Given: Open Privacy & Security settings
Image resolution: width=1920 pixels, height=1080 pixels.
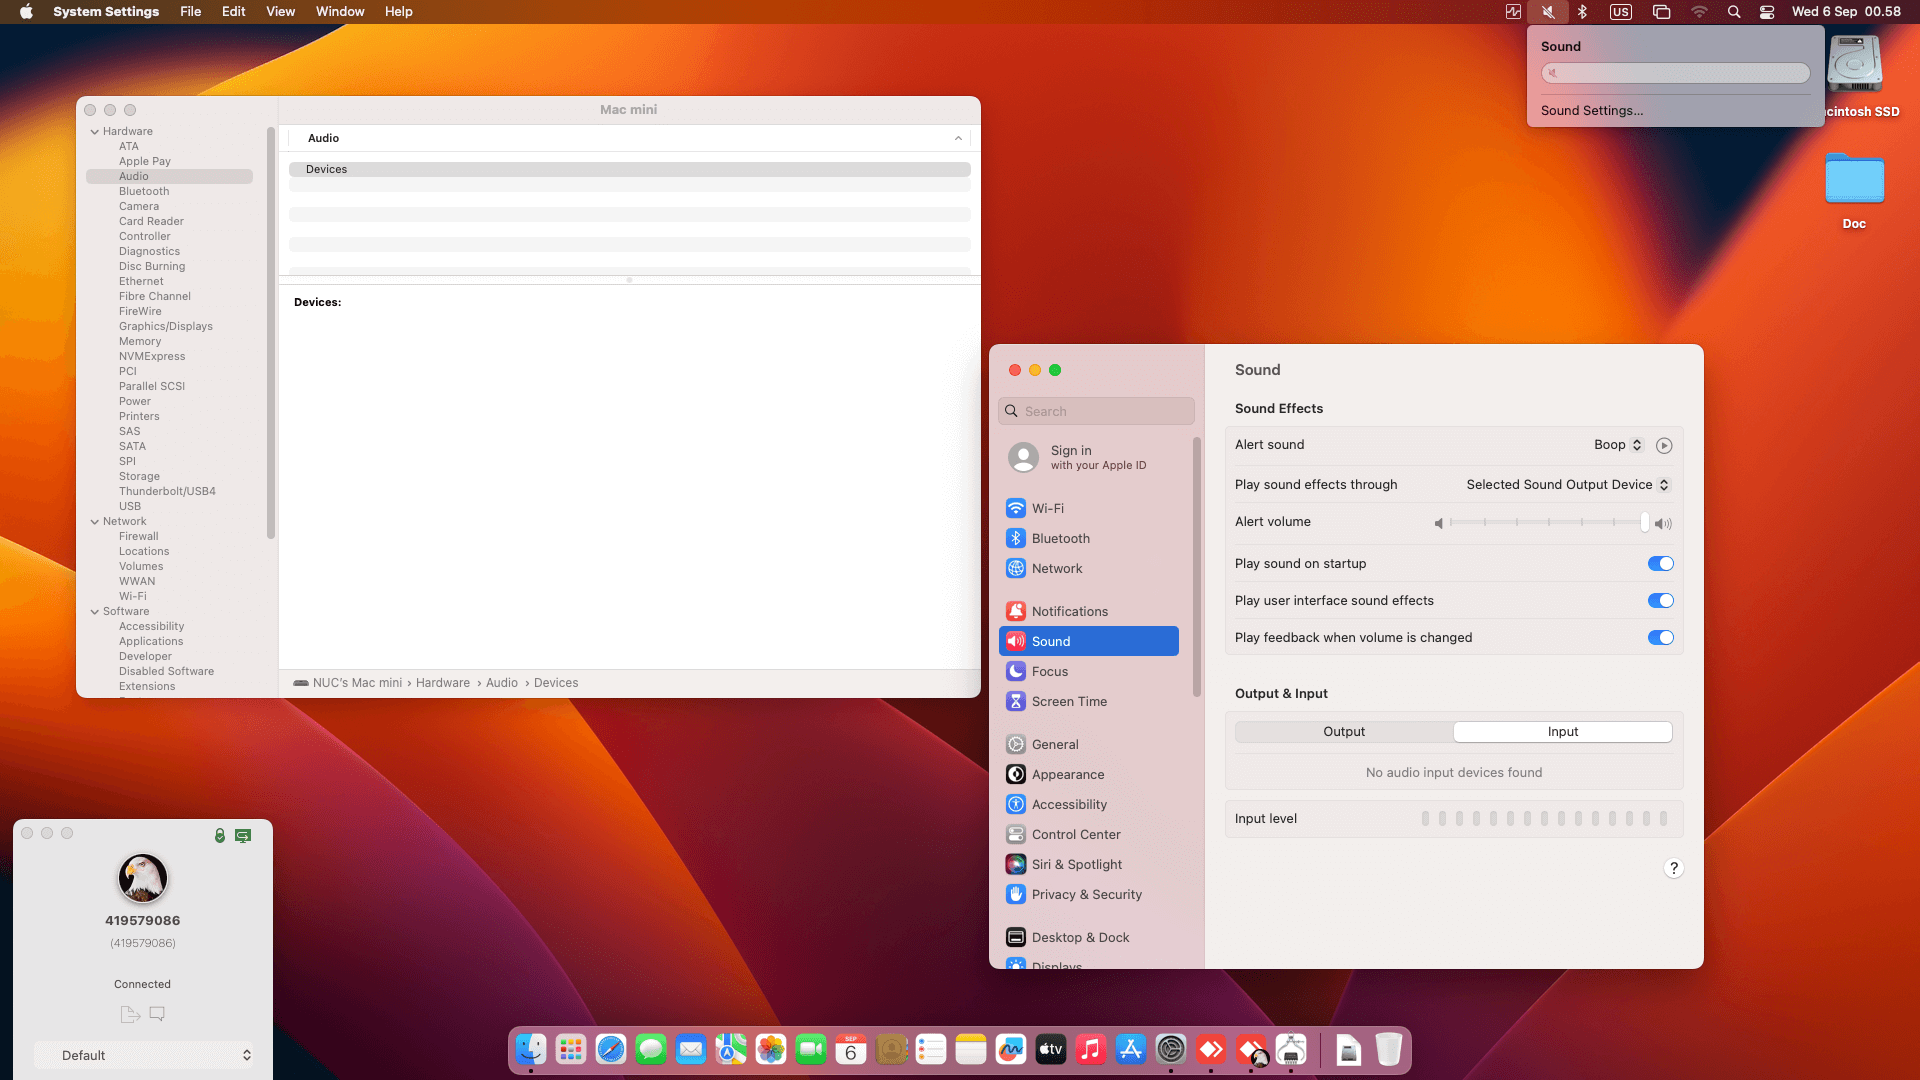Looking at the screenshot, I should tap(1086, 894).
